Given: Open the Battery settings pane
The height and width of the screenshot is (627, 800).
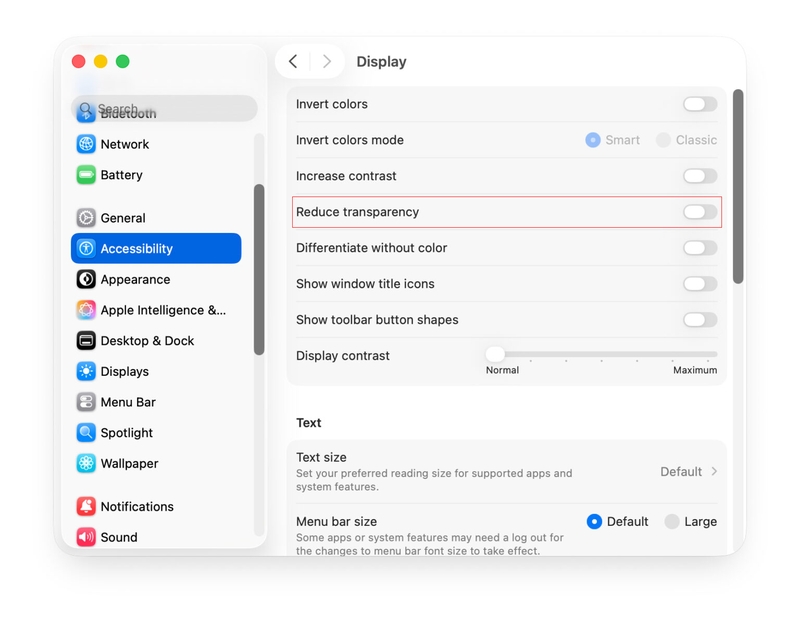Looking at the screenshot, I should 156,175.
